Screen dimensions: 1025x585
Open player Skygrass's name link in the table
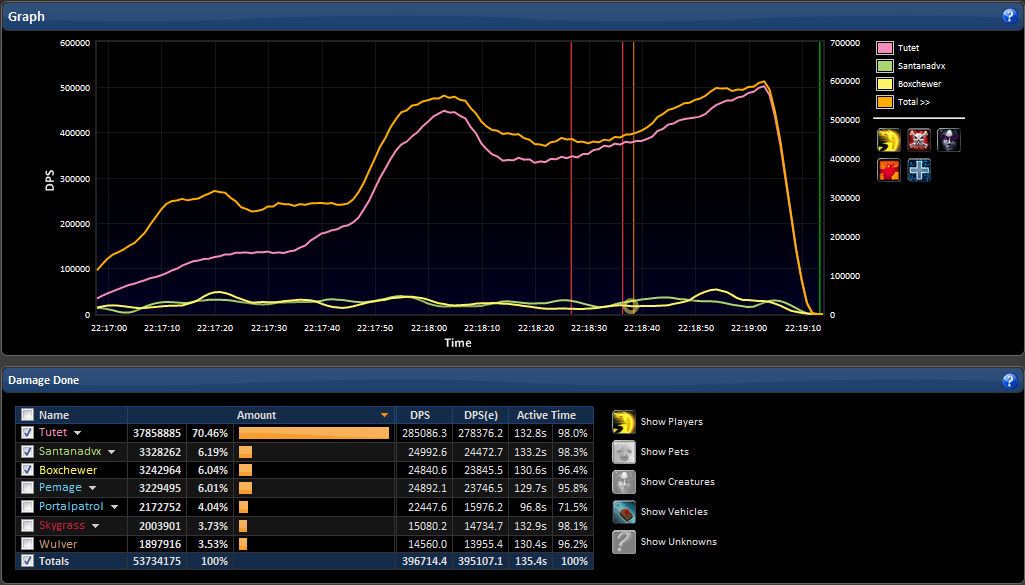click(x=62, y=526)
